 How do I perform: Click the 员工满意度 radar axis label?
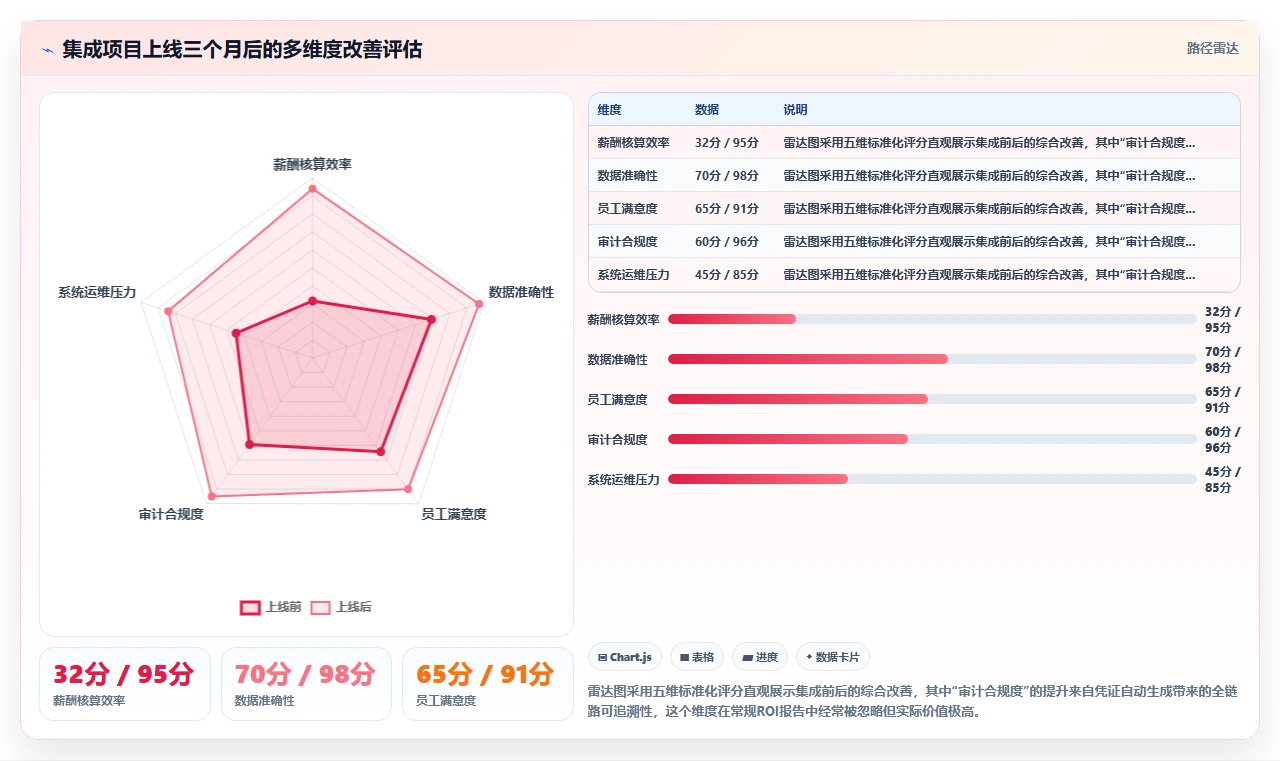click(454, 514)
